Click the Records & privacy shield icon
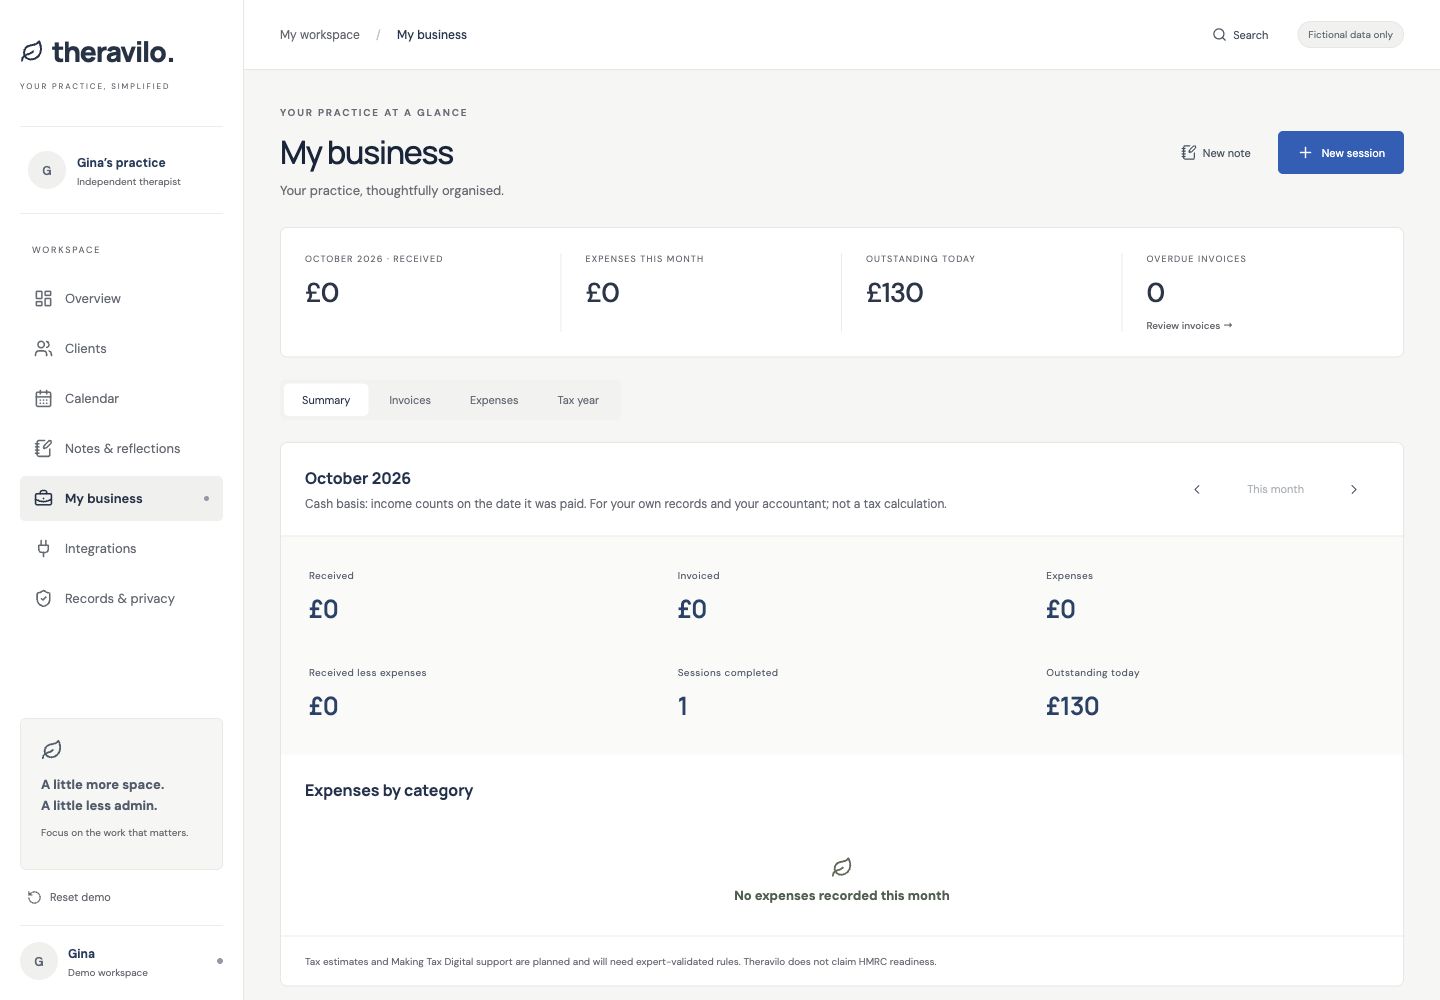The height and width of the screenshot is (1000, 1440). pos(43,598)
